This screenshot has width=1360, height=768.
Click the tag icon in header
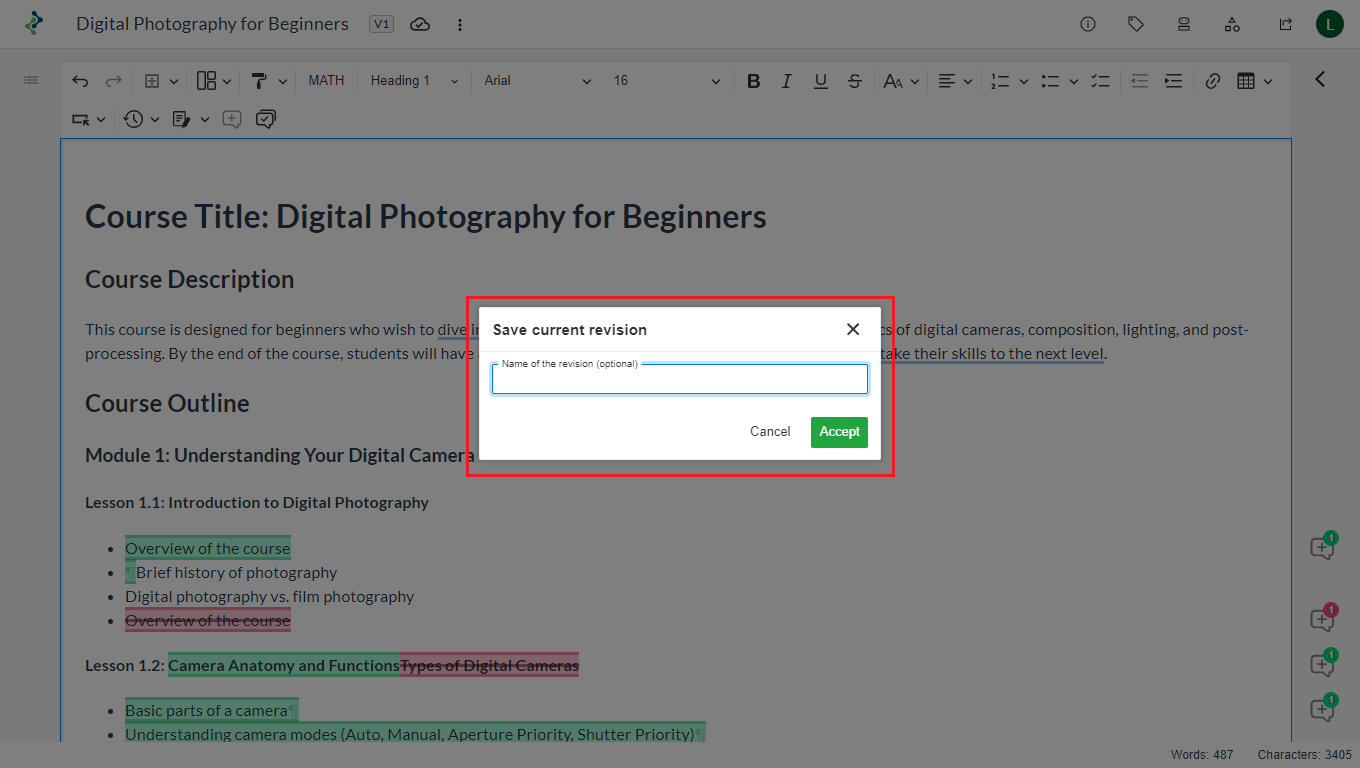(1136, 24)
